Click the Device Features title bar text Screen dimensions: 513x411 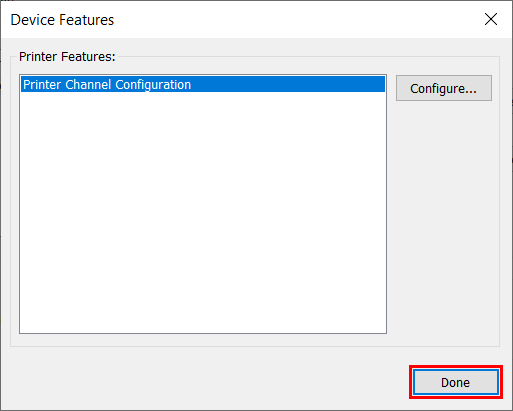pyautogui.click(x=62, y=20)
